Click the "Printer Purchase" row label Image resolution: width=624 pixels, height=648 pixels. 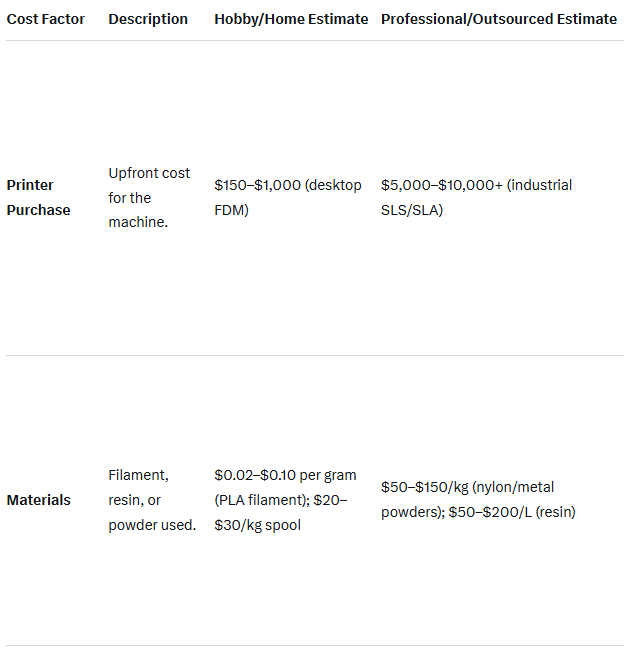pyautogui.click(x=38, y=197)
